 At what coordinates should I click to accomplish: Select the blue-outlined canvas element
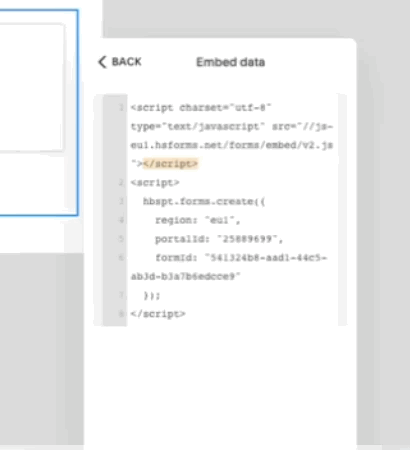[39, 113]
